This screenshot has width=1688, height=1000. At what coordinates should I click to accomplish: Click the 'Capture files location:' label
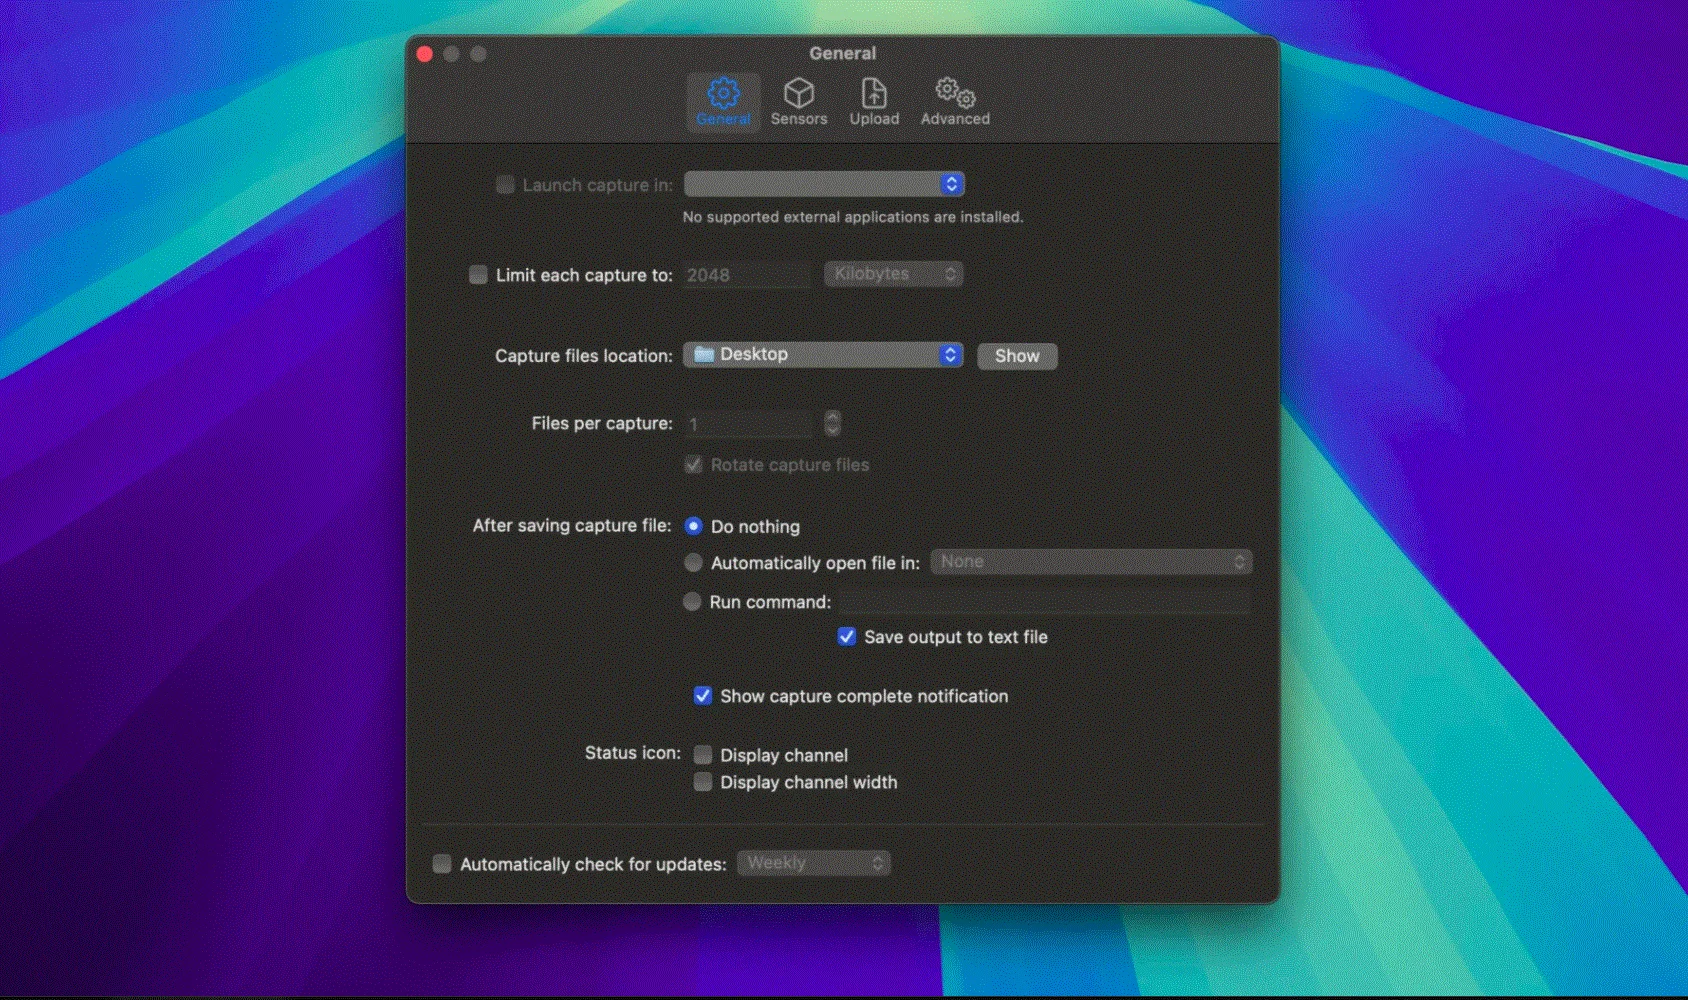pos(584,356)
